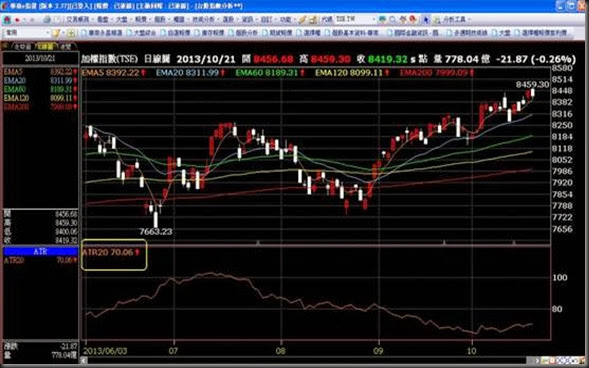Click the blank page icon beside the printer
The width and height of the screenshot is (589, 368).
[x=57, y=20]
